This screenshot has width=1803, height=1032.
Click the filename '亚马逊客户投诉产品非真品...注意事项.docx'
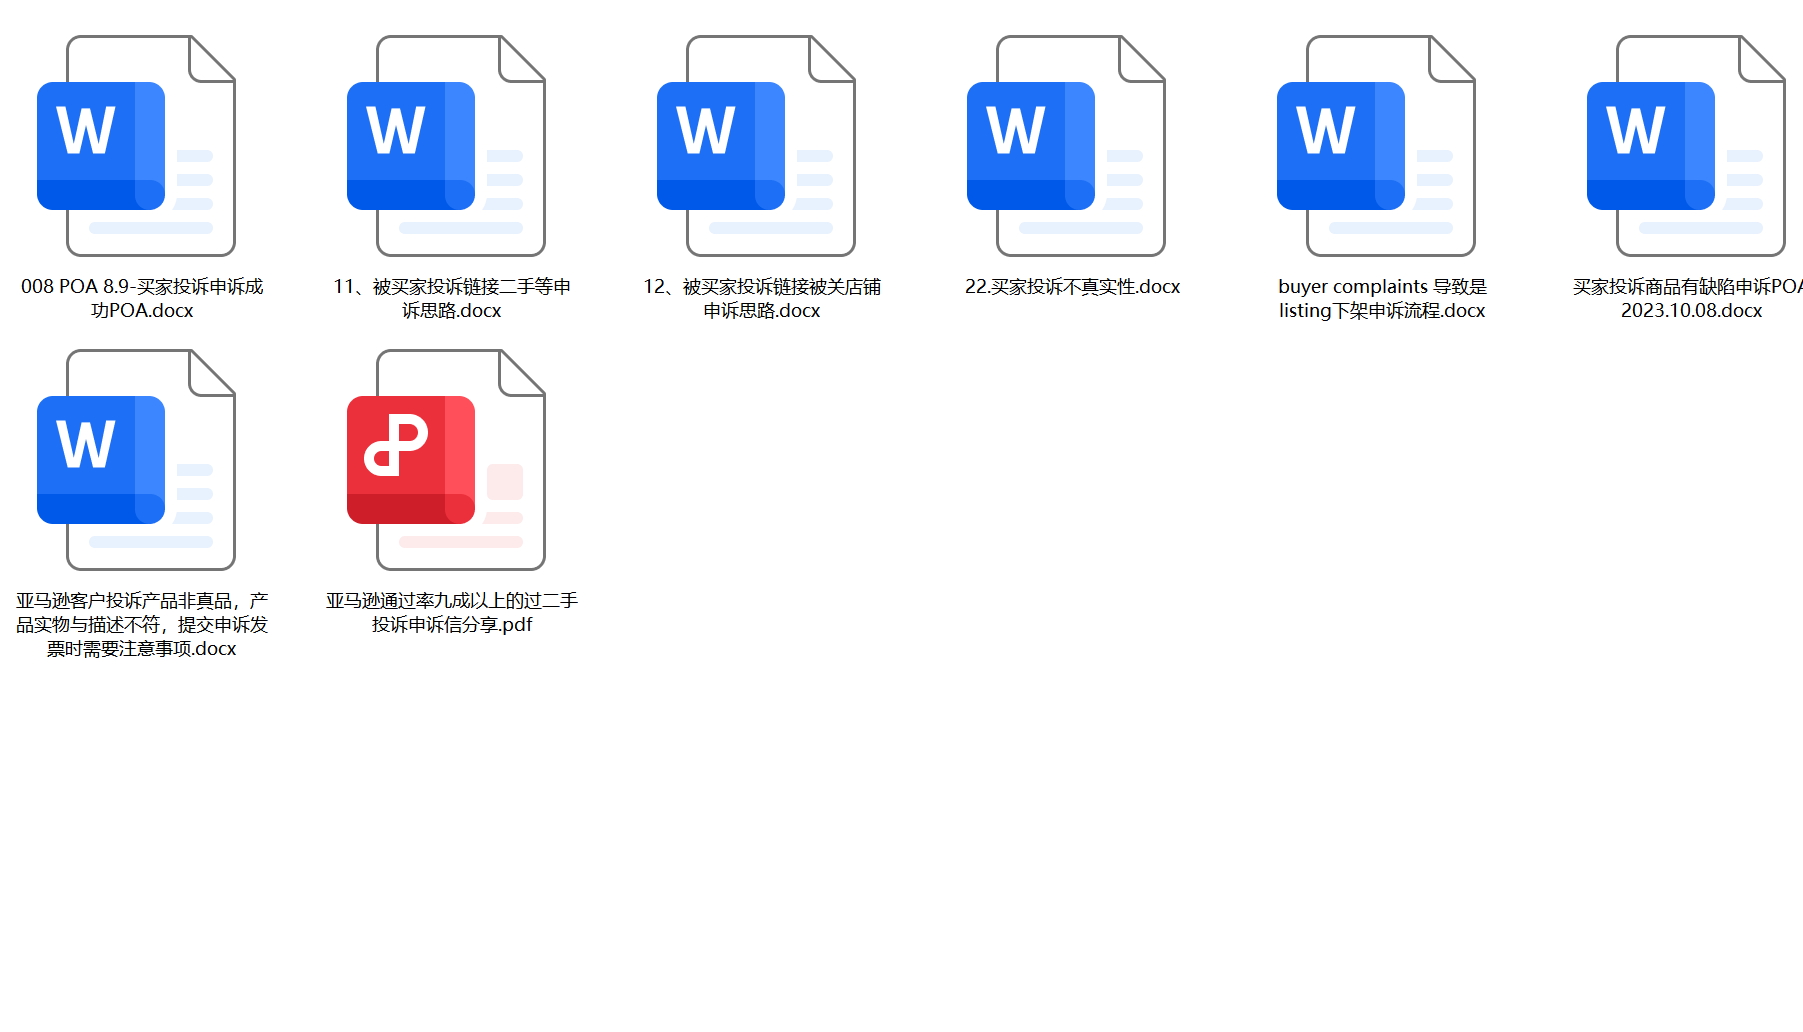142,624
